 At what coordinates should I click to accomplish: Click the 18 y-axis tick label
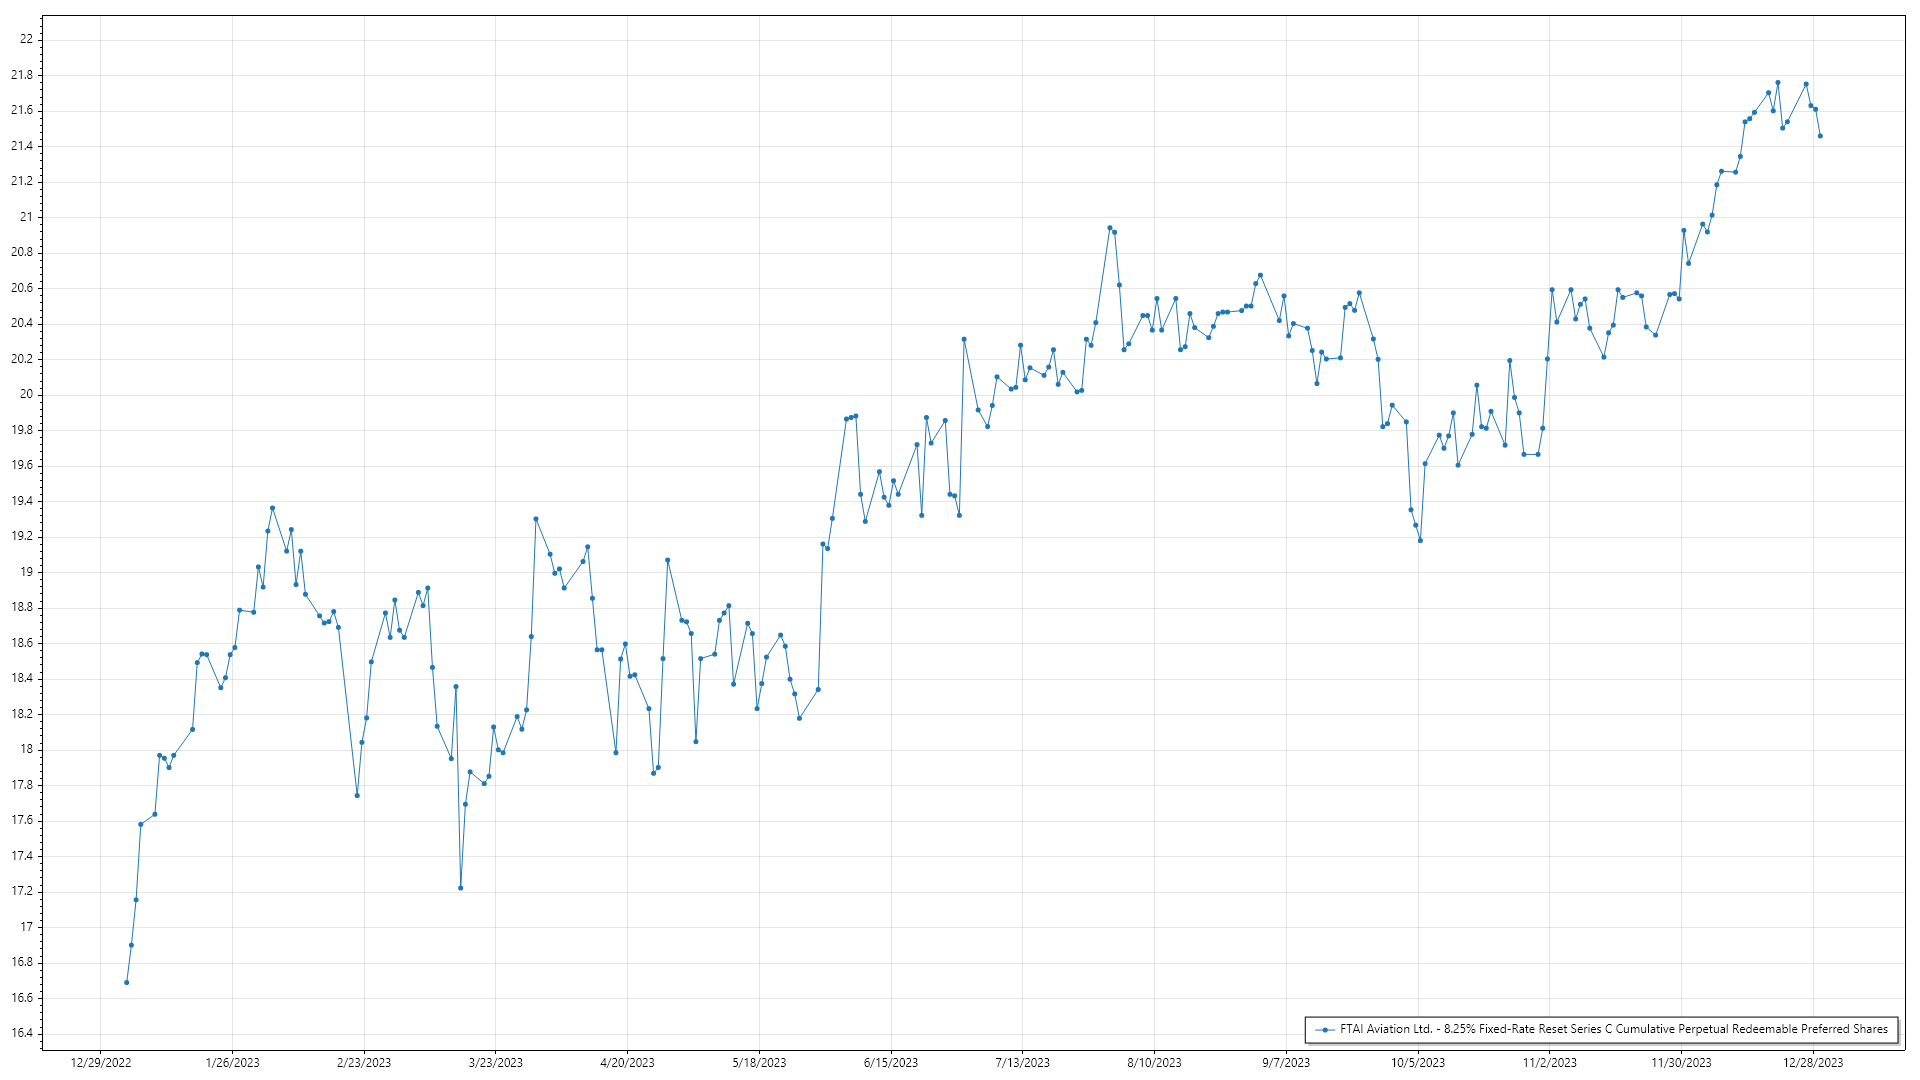(x=26, y=749)
